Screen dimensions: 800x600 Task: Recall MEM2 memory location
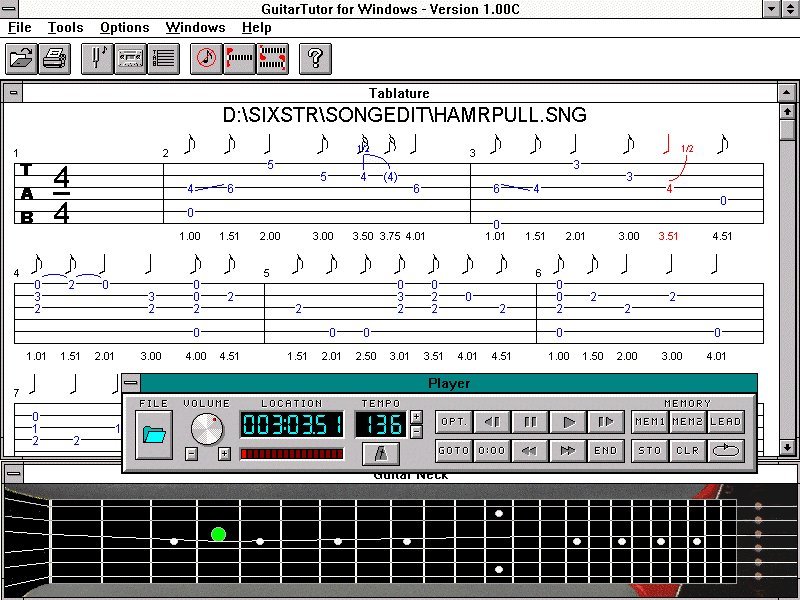tap(687, 422)
